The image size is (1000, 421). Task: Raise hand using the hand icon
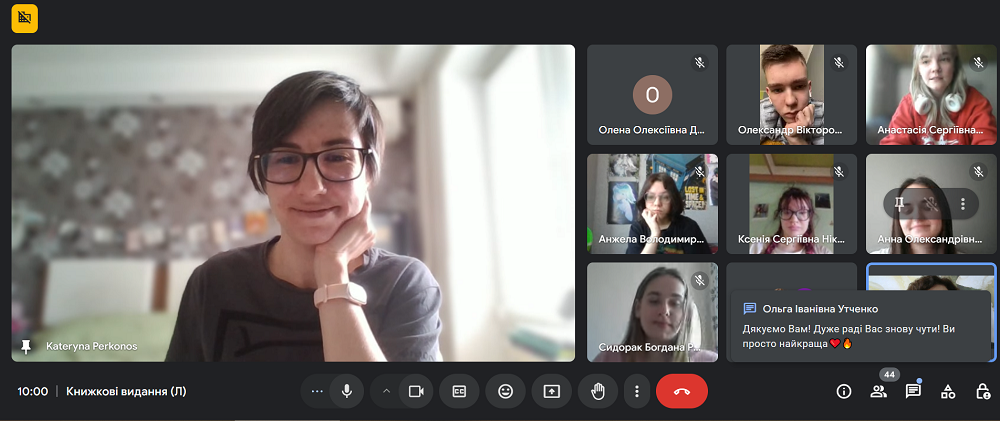(x=598, y=391)
